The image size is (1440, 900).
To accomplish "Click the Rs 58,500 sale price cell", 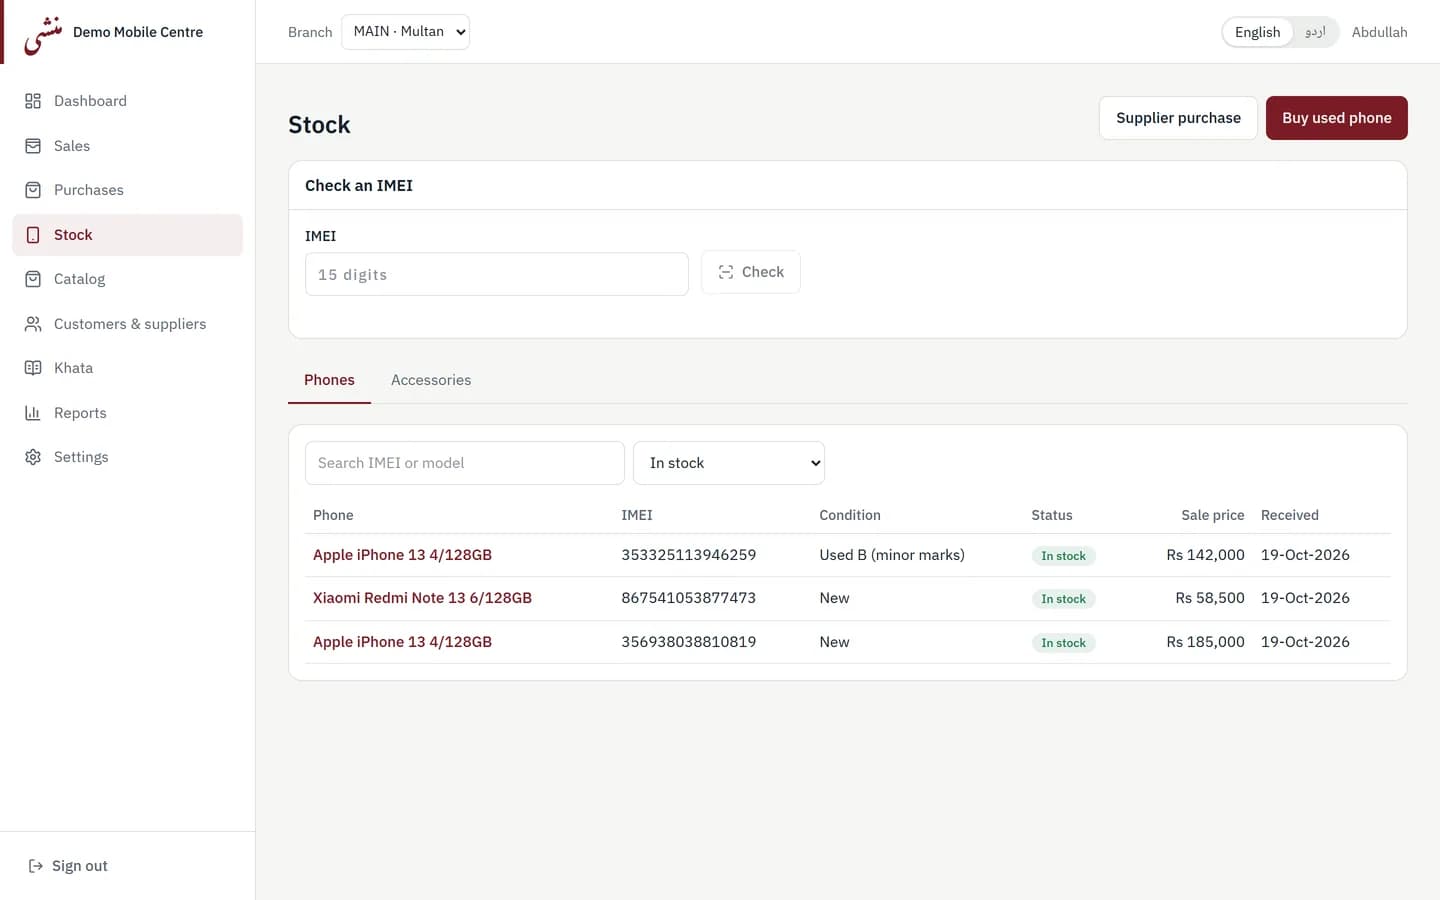I will click(x=1210, y=598).
